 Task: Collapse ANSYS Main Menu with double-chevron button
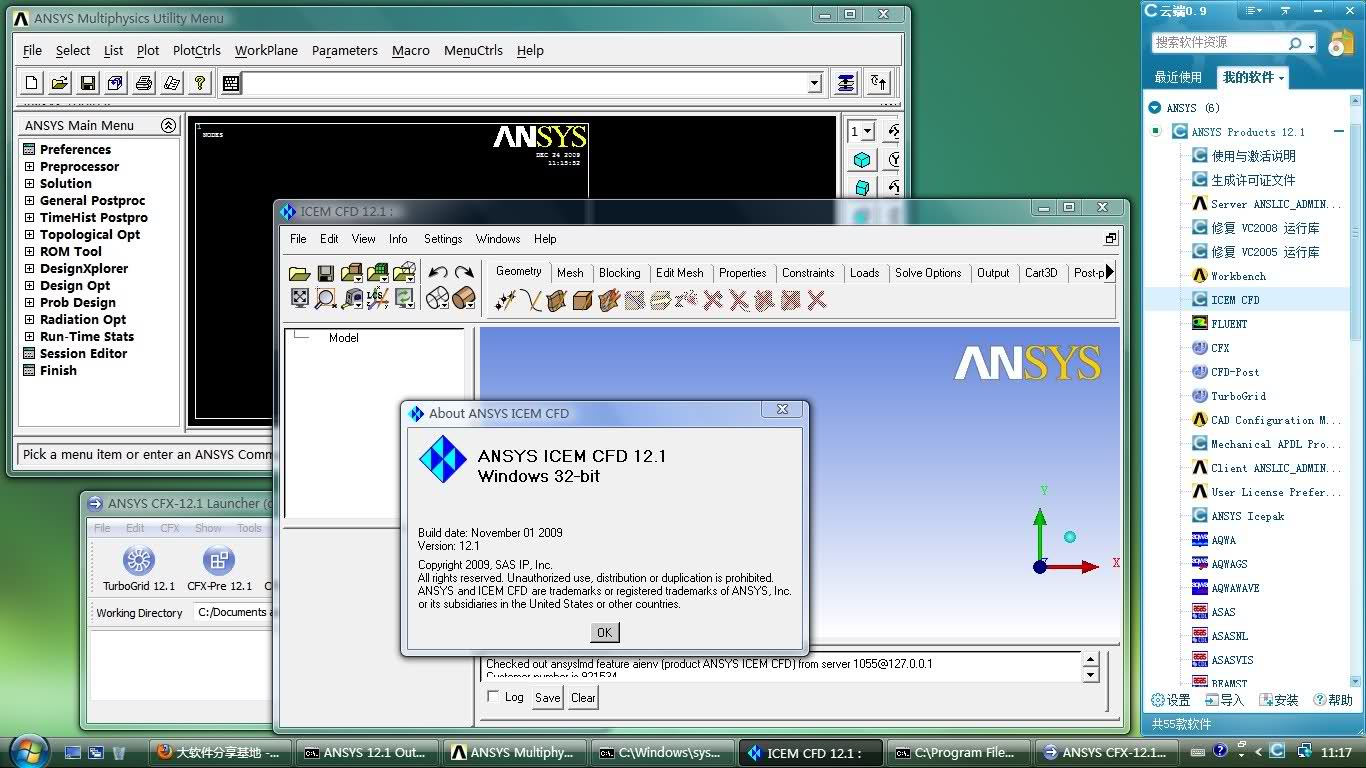coord(168,125)
